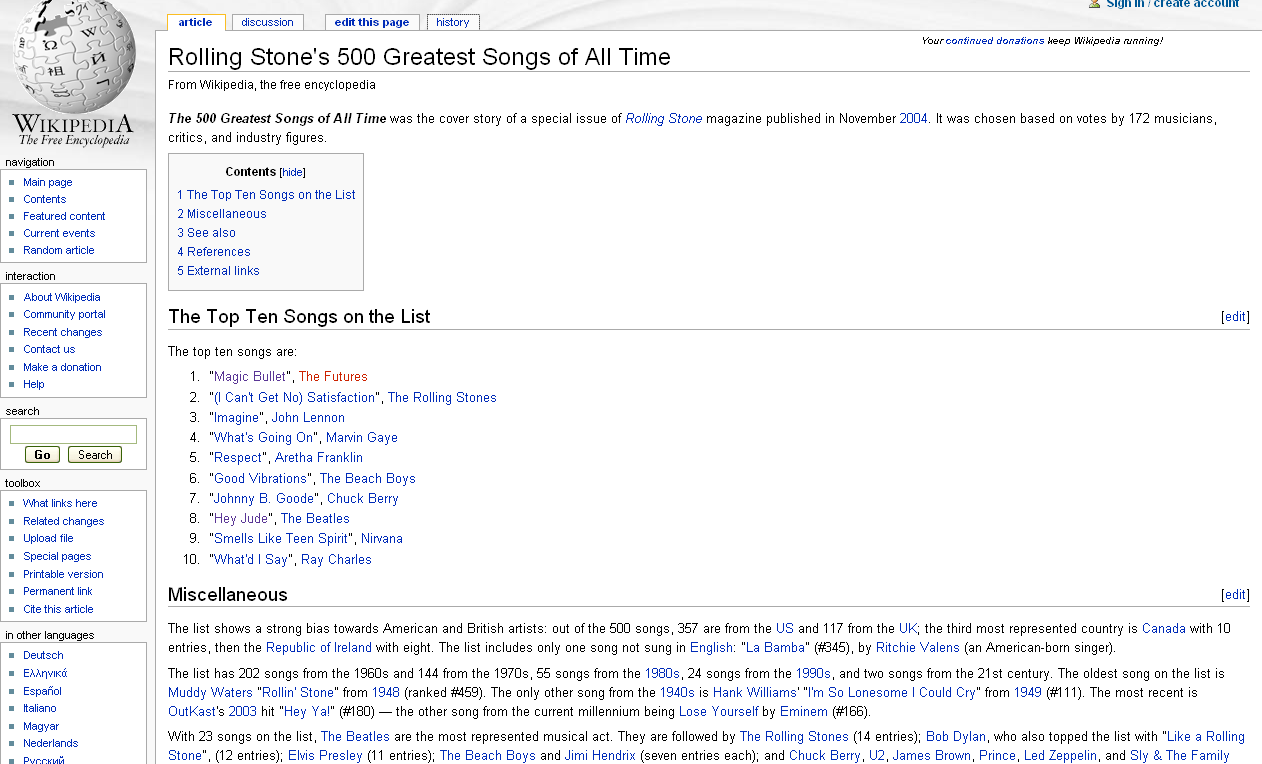Switch to the discussion tab
Image resolution: width=1262 pixels, height=764 pixels.
point(267,22)
